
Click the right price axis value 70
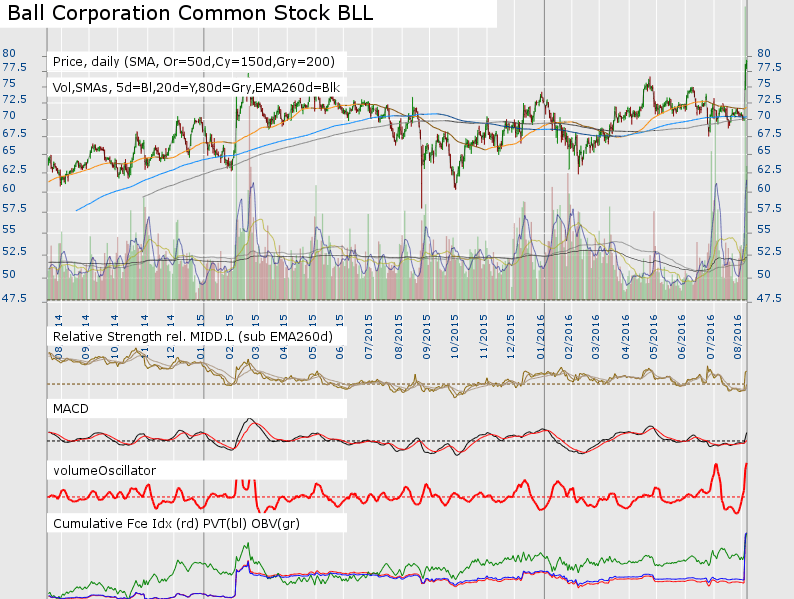764,116
